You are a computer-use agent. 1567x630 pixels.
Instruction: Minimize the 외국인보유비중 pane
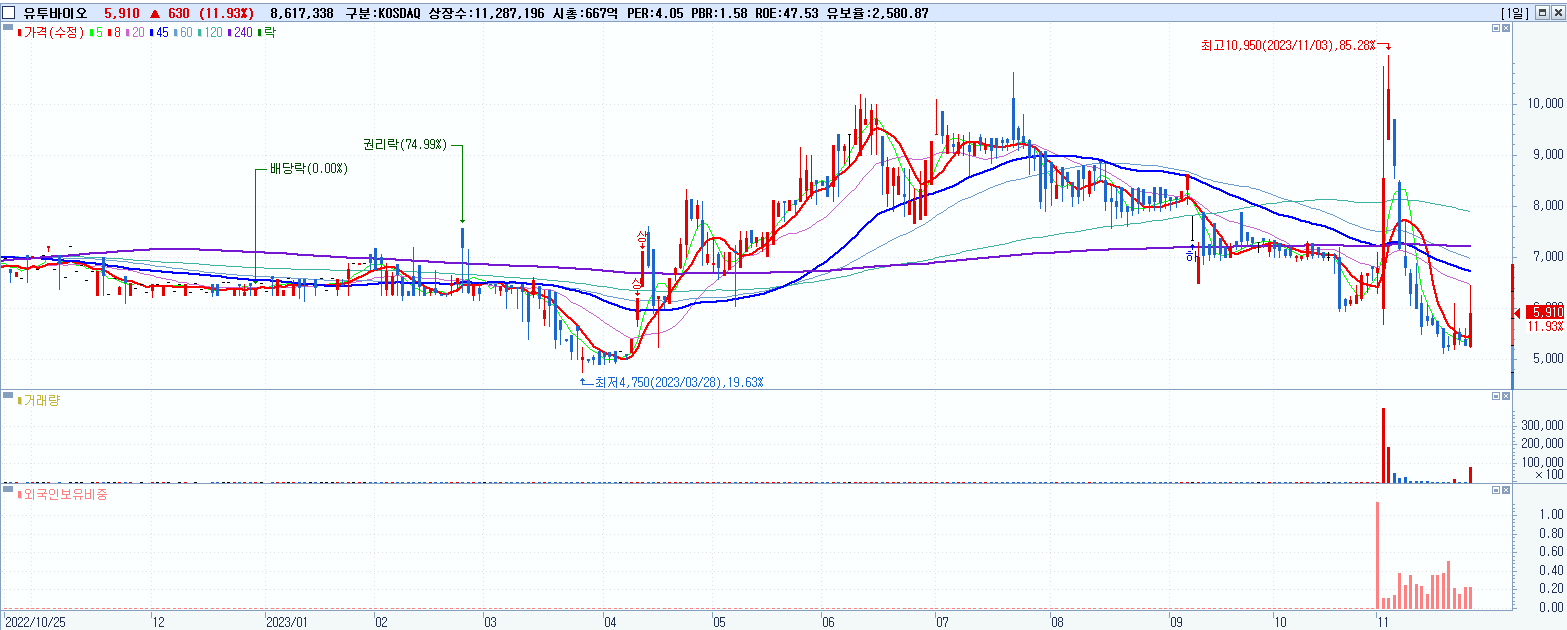[1496, 490]
